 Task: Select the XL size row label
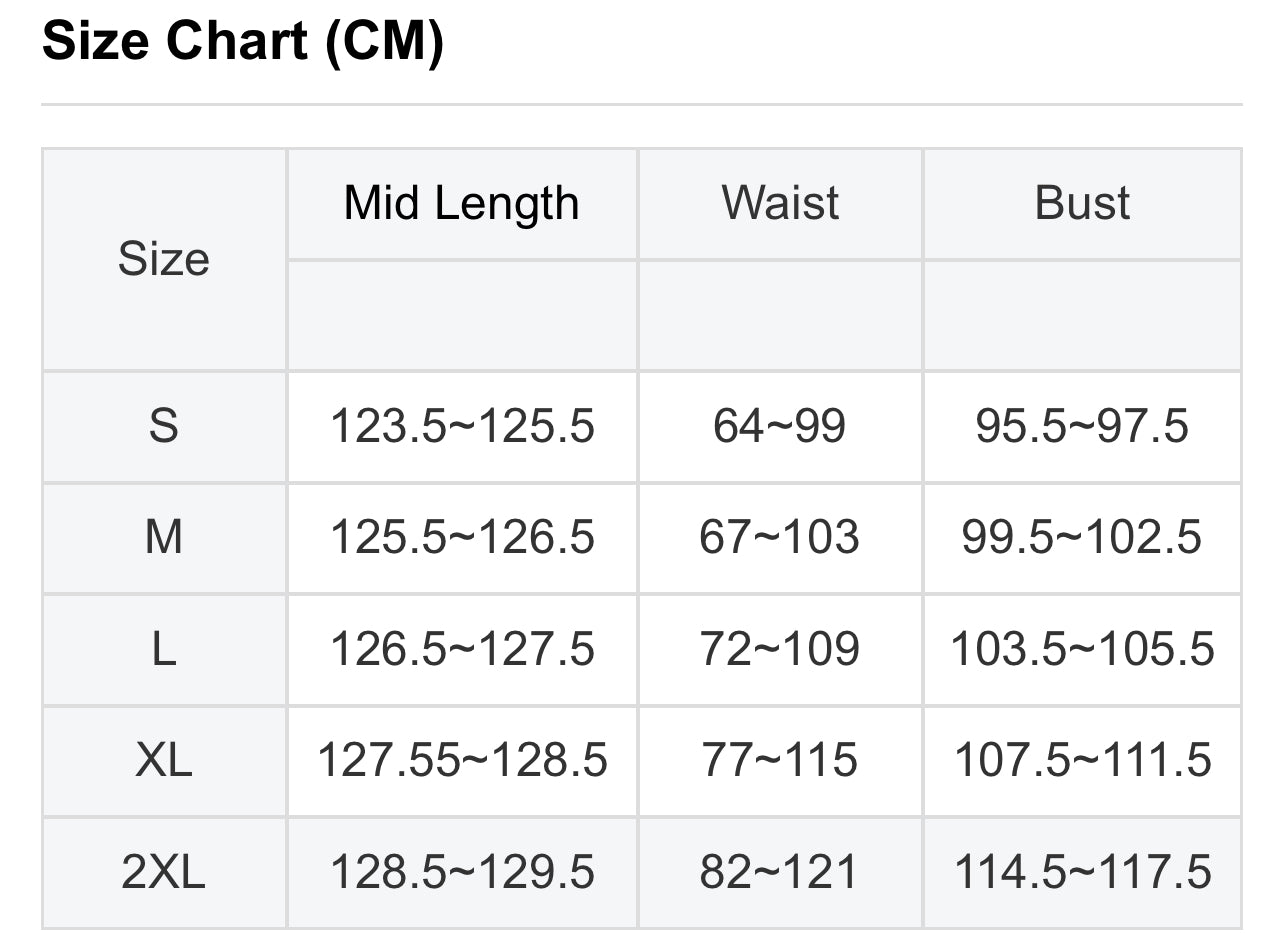164,760
